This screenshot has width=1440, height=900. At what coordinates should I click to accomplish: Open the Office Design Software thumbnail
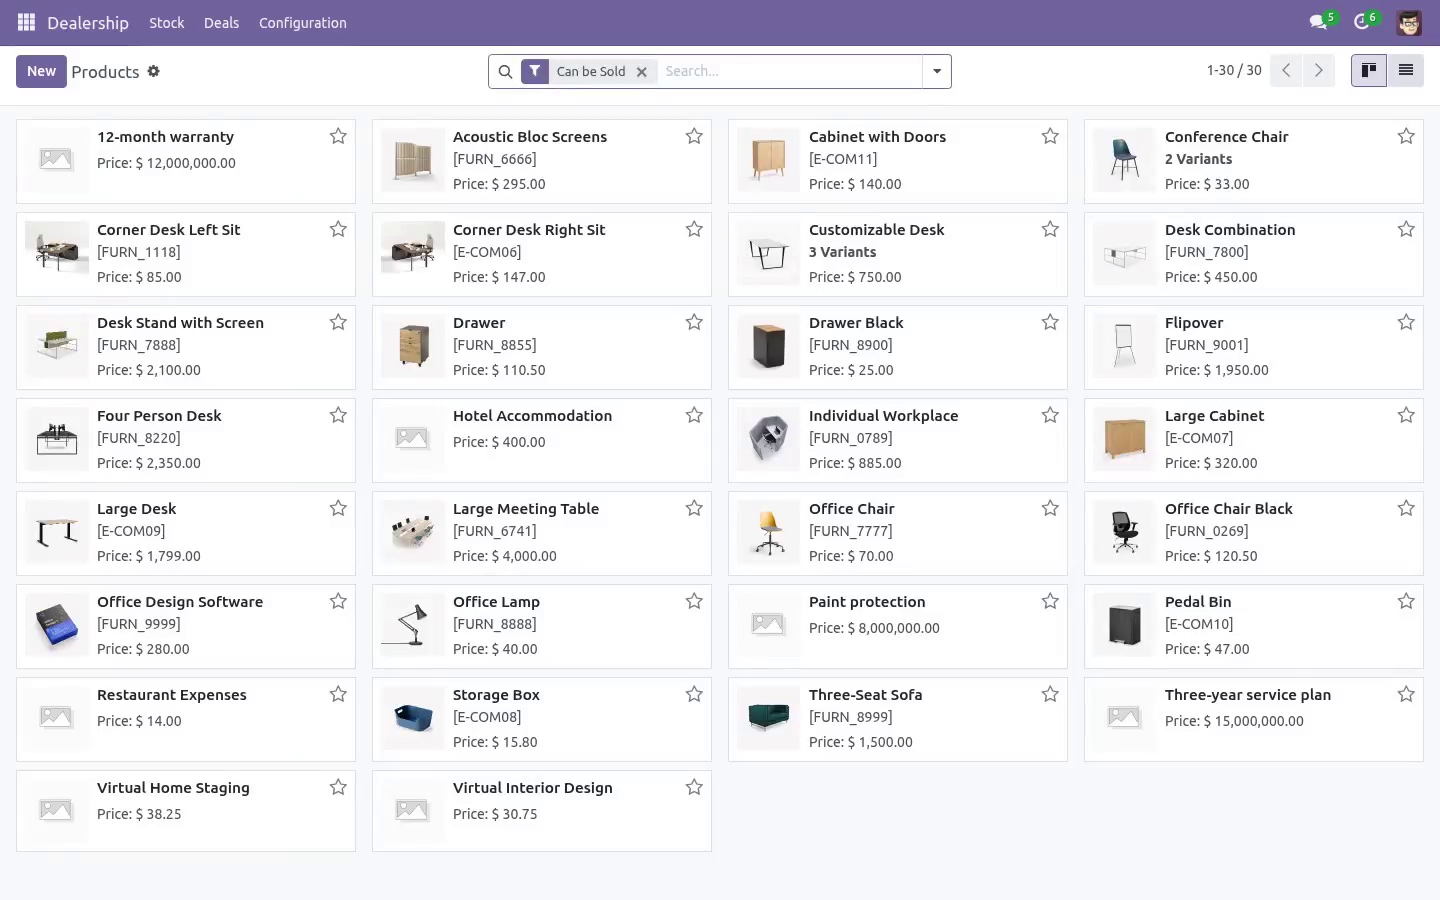pyautogui.click(x=57, y=624)
